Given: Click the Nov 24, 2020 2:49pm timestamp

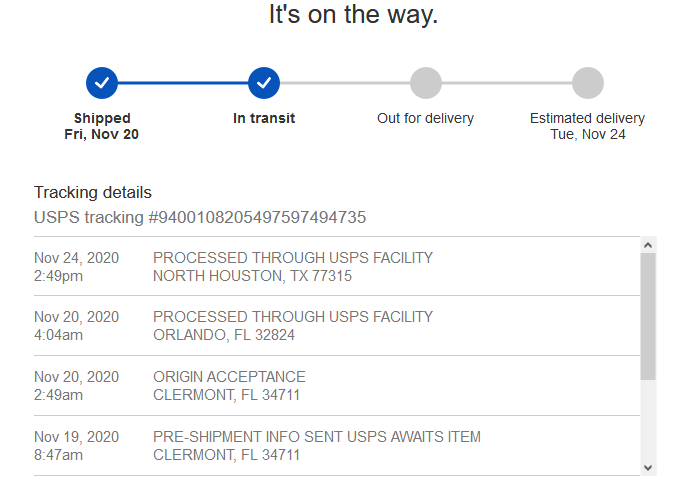Looking at the screenshot, I should [77, 267].
